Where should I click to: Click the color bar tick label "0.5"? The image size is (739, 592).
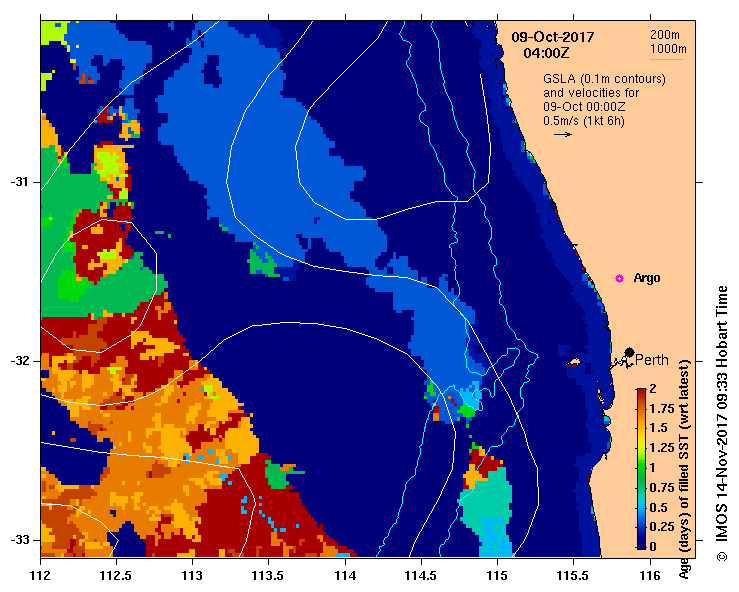point(658,507)
